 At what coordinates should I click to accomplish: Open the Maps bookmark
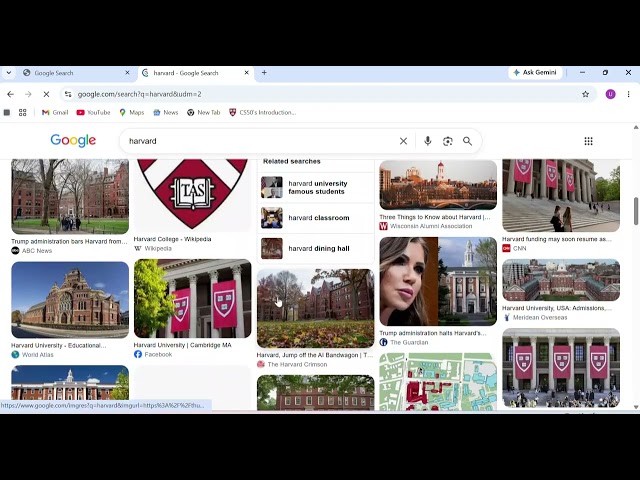131,113
